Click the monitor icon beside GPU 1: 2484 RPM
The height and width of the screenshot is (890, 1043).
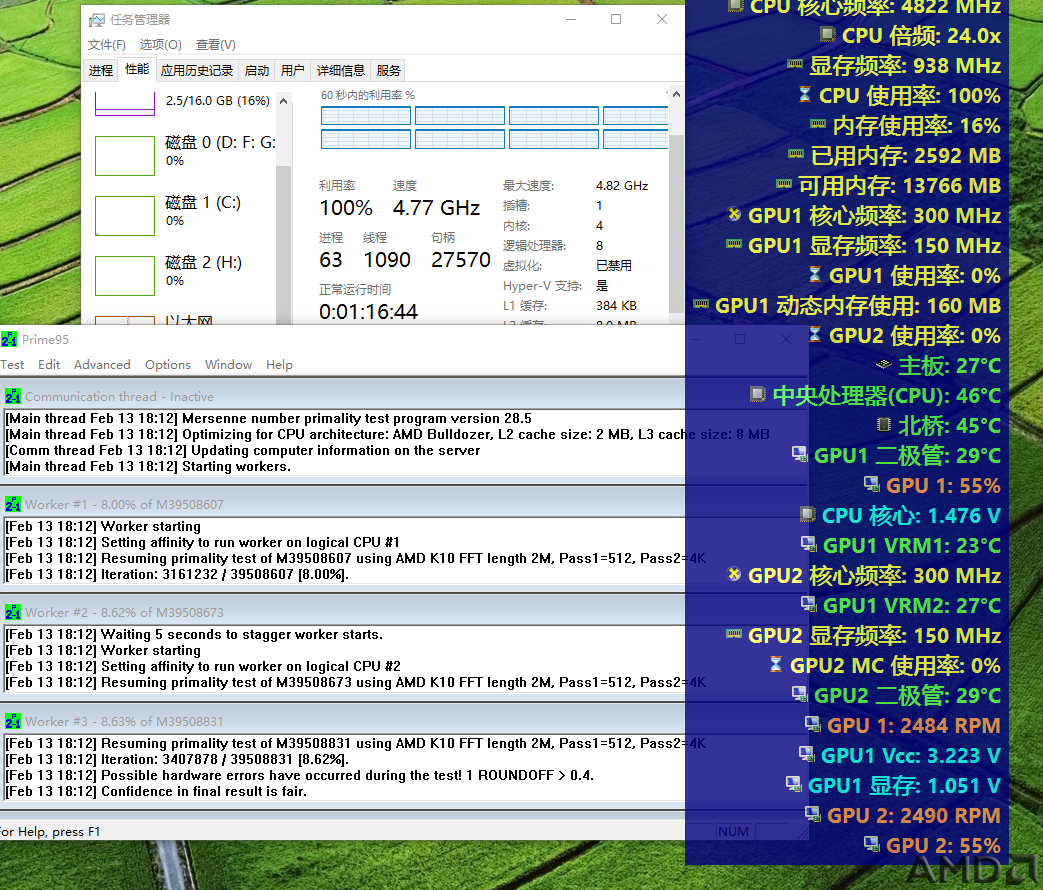812,724
